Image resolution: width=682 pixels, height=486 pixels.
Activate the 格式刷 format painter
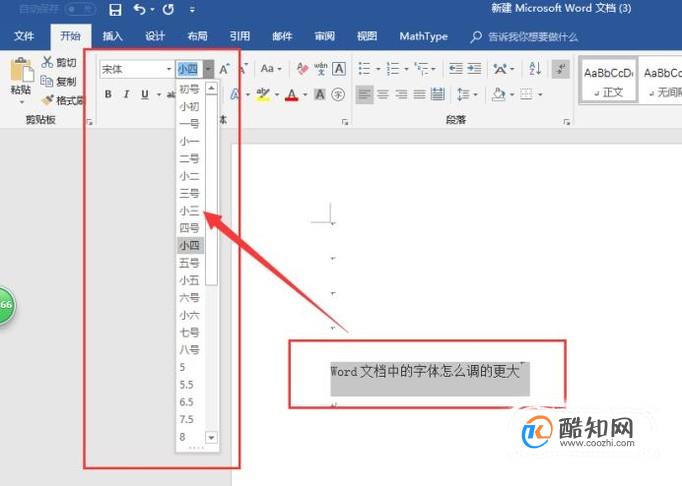coord(63,101)
